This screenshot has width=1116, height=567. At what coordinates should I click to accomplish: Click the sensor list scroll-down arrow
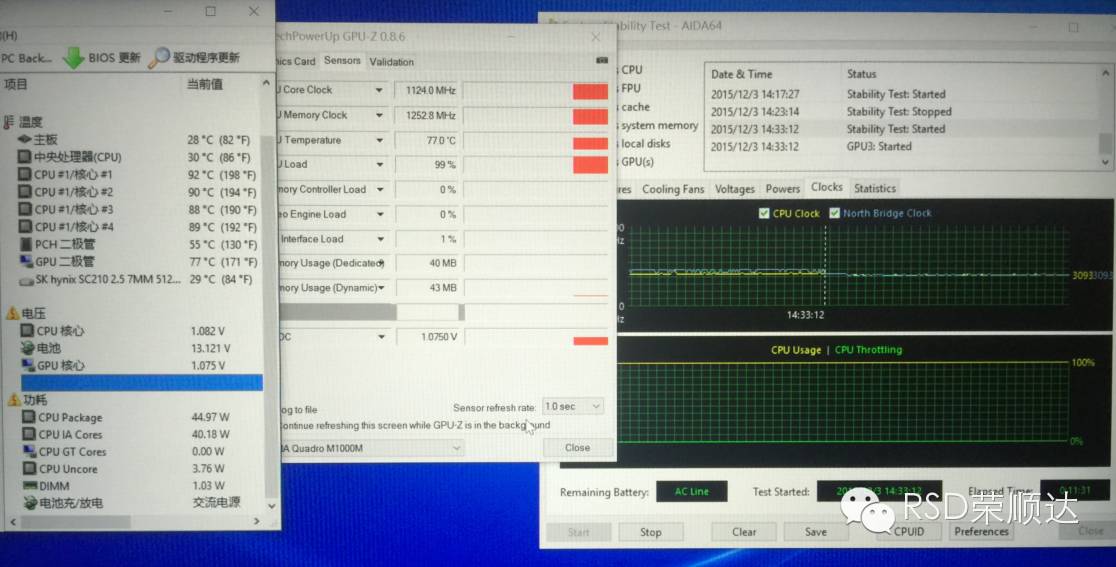(271, 506)
